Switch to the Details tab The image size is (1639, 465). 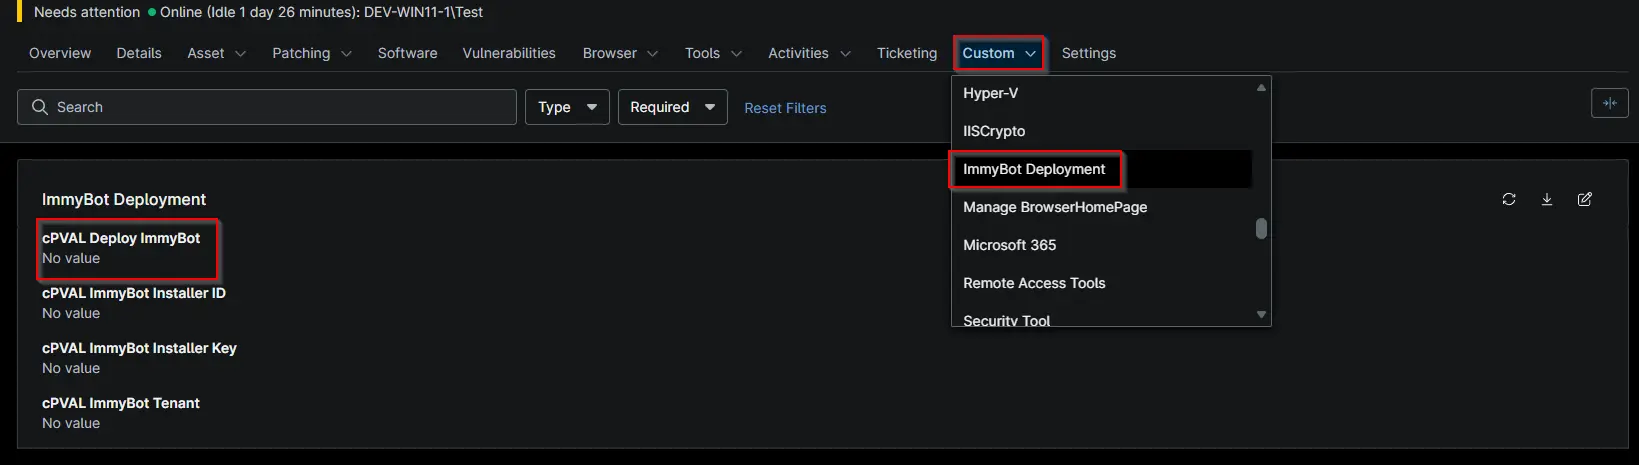pos(139,53)
